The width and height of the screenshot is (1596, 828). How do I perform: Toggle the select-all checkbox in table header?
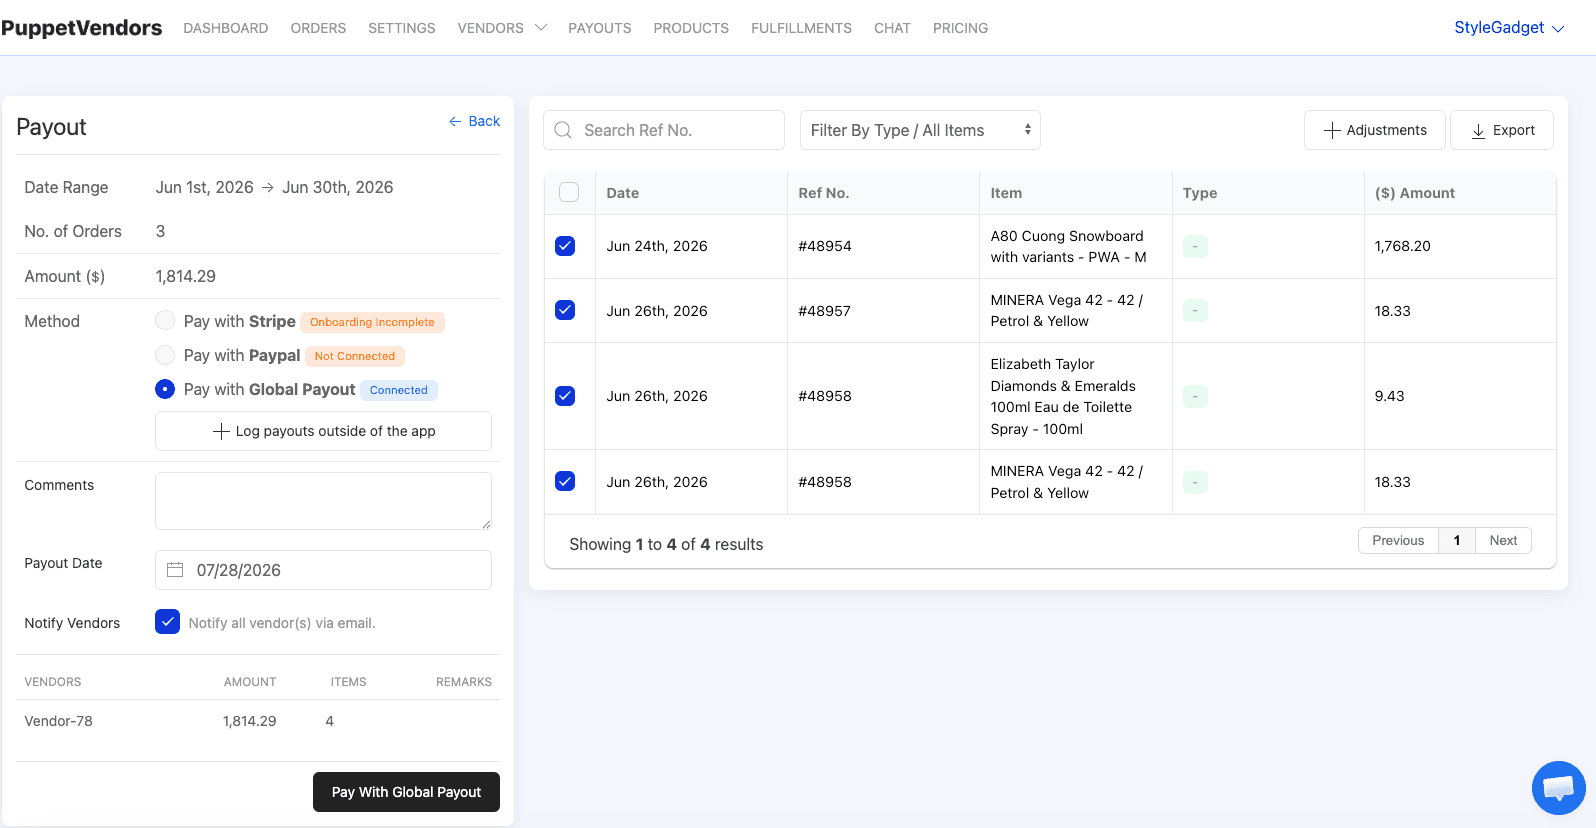click(x=569, y=193)
